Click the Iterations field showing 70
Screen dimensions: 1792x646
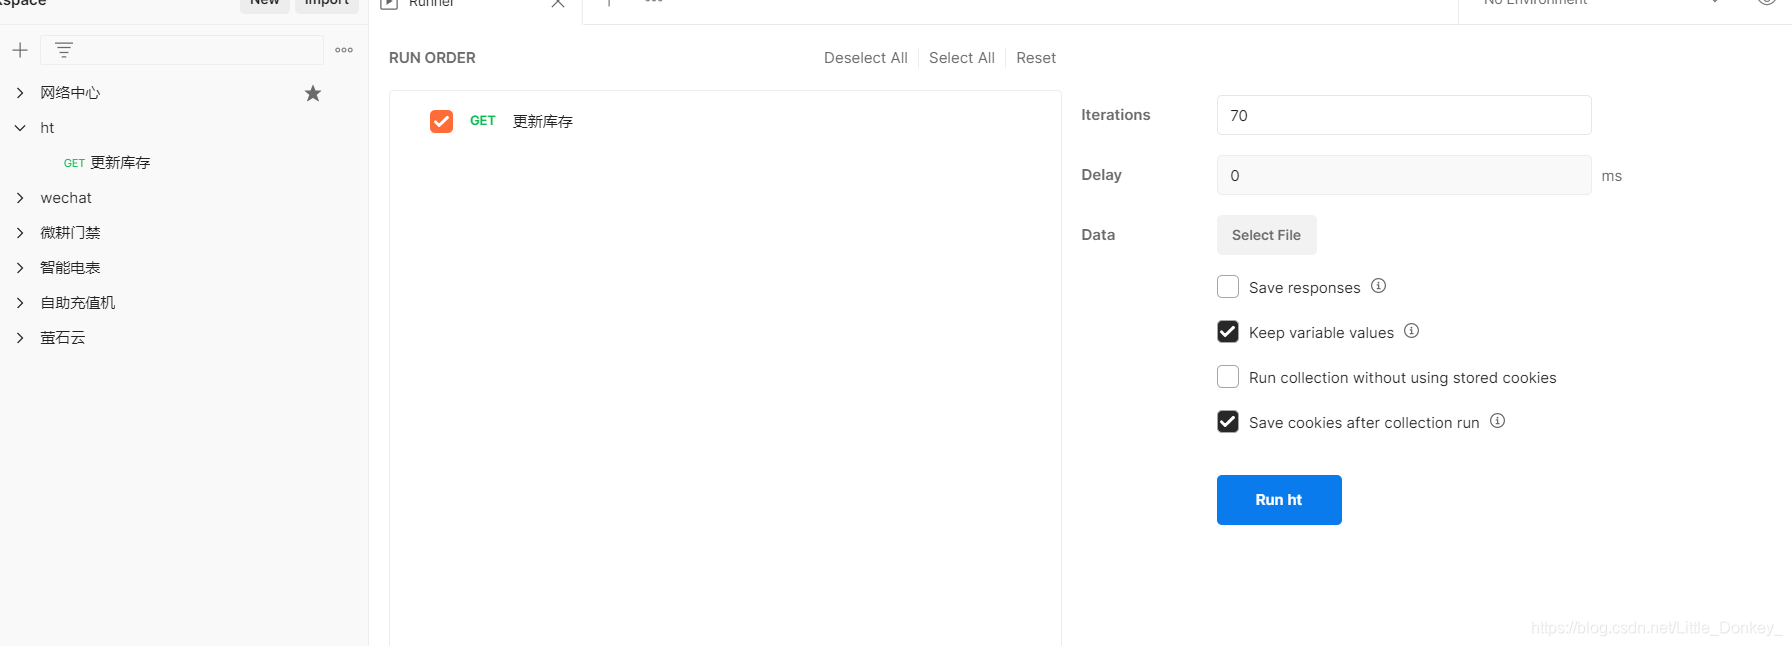[x=1404, y=115]
